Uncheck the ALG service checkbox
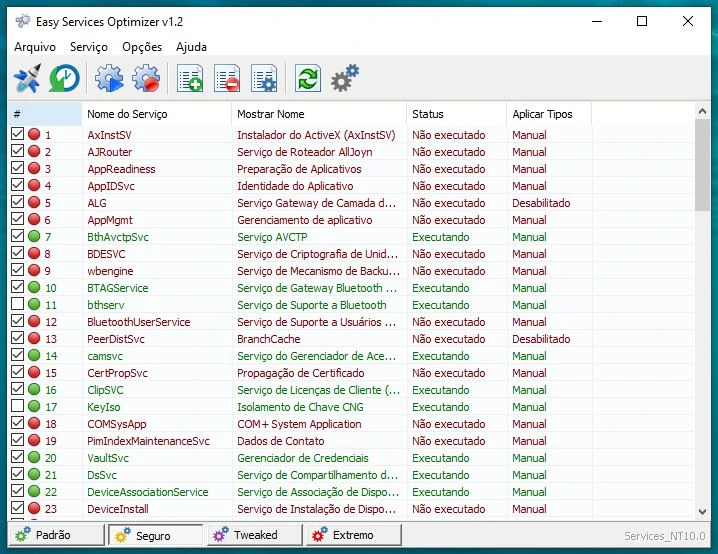Screen dimensions: 718x554 (17, 202)
